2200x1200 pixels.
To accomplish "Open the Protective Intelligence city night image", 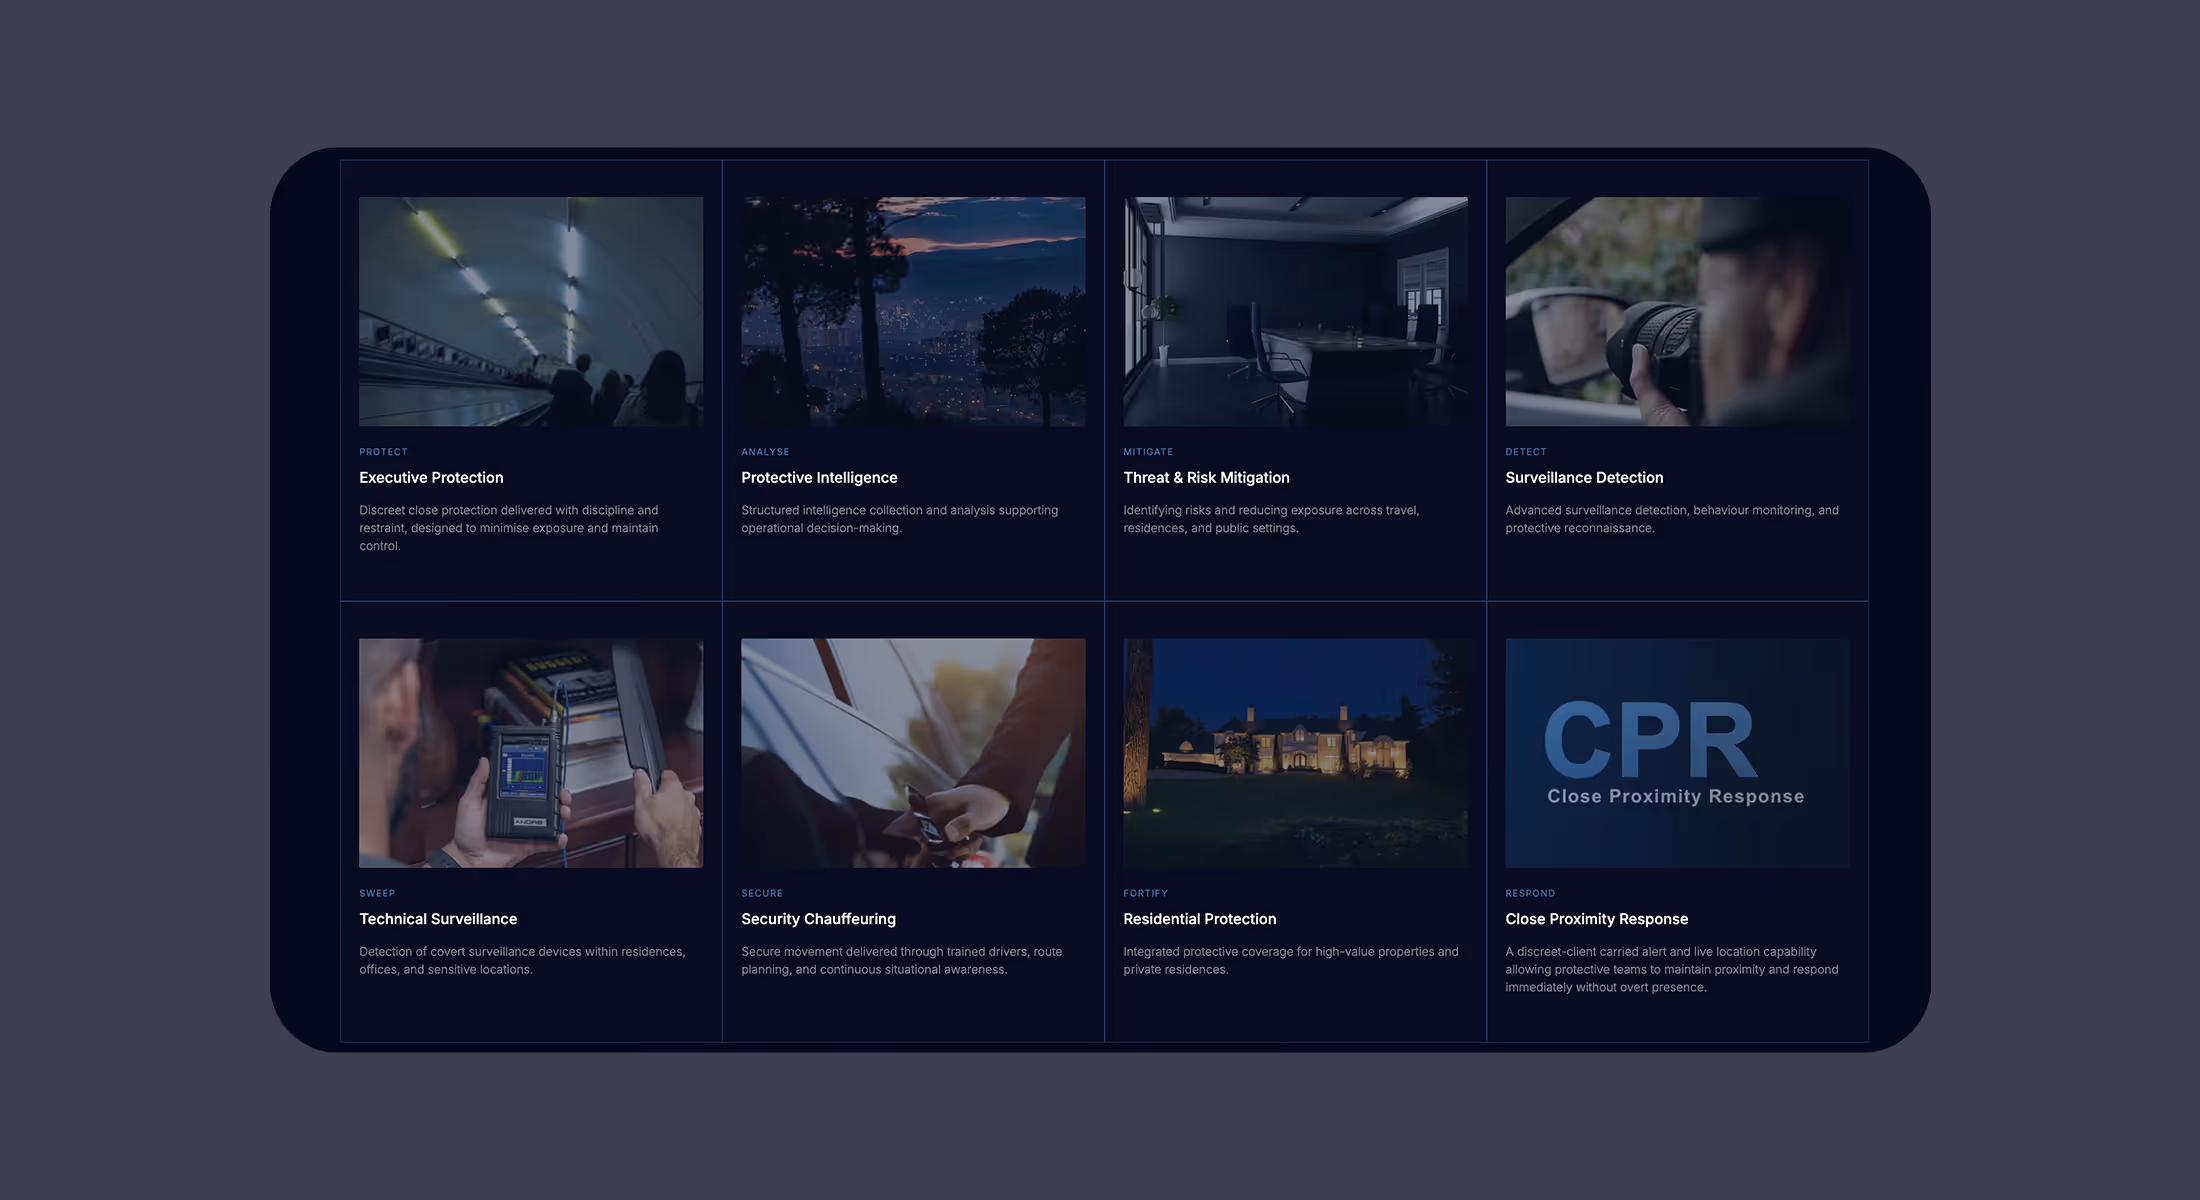I will 913,311.
